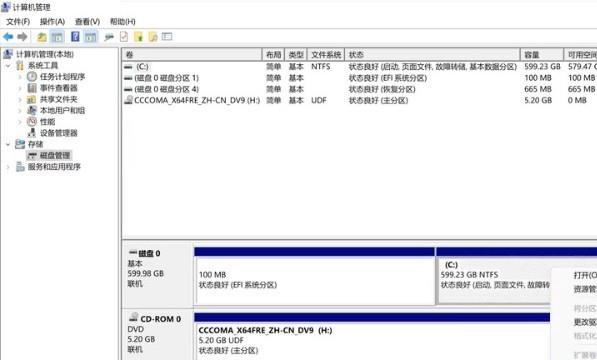Expand the 本地用户和组 node
This screenshot has height=360, width=597.
pyautogui.click(x=20, y=111)
